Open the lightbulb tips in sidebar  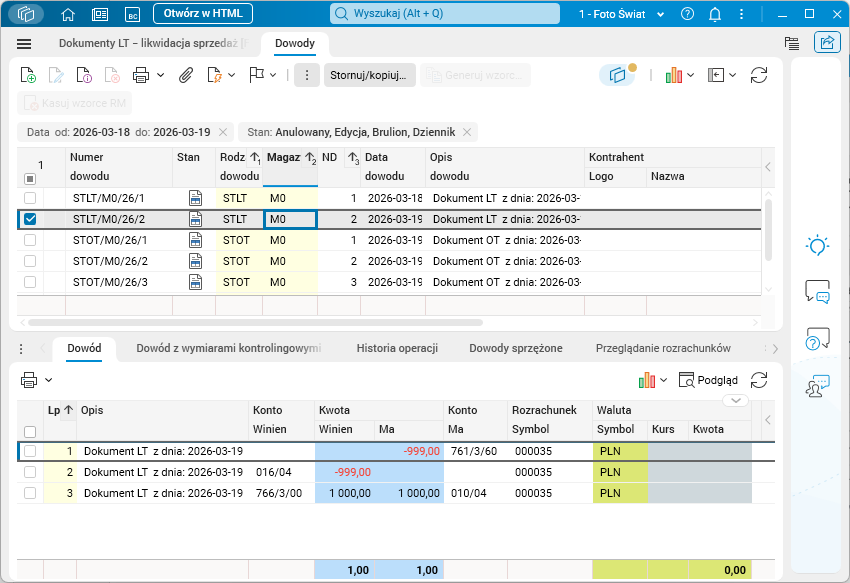coord(817,246)
